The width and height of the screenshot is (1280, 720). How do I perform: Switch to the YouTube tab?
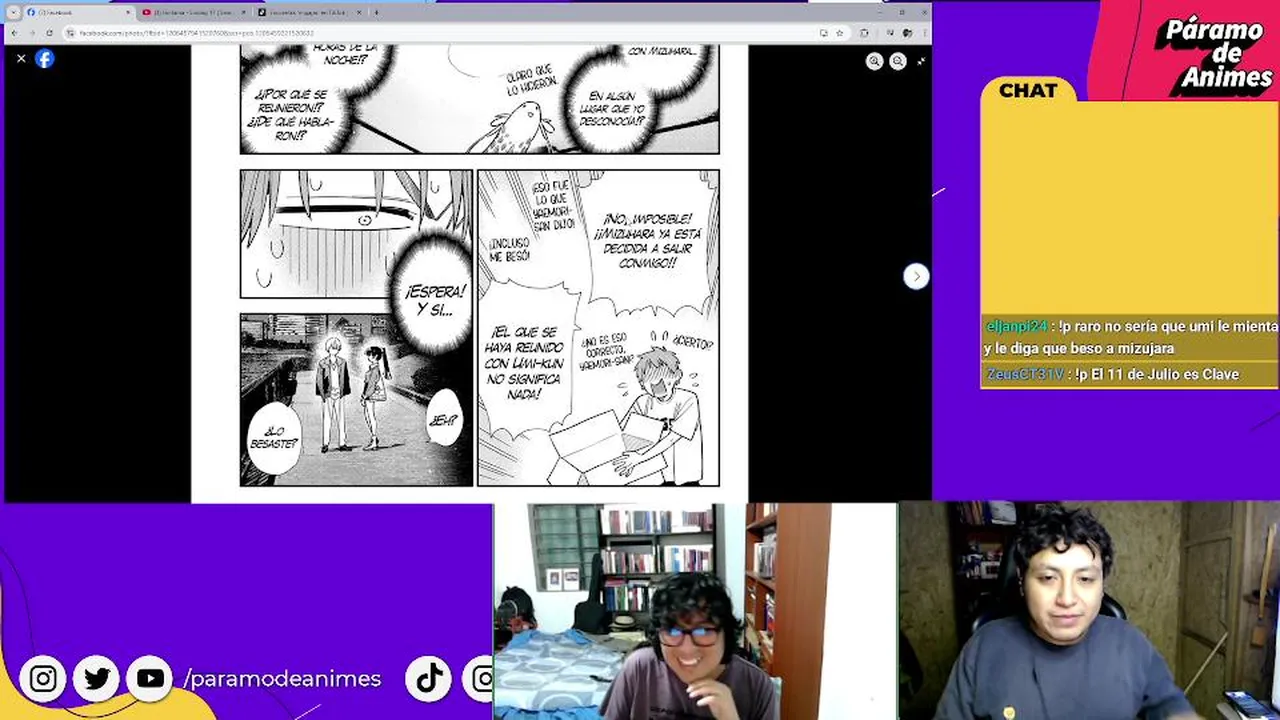coord(194,13)
